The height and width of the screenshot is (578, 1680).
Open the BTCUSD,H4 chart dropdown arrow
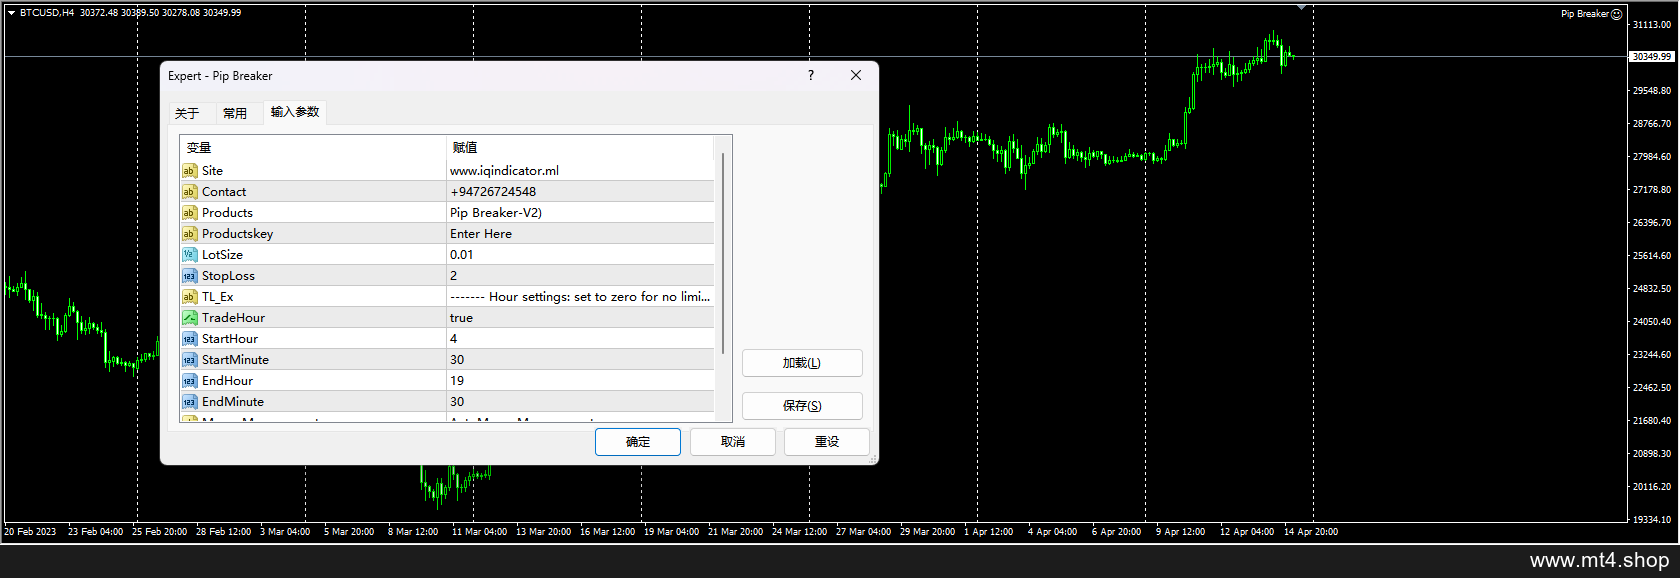coord(11,13)
